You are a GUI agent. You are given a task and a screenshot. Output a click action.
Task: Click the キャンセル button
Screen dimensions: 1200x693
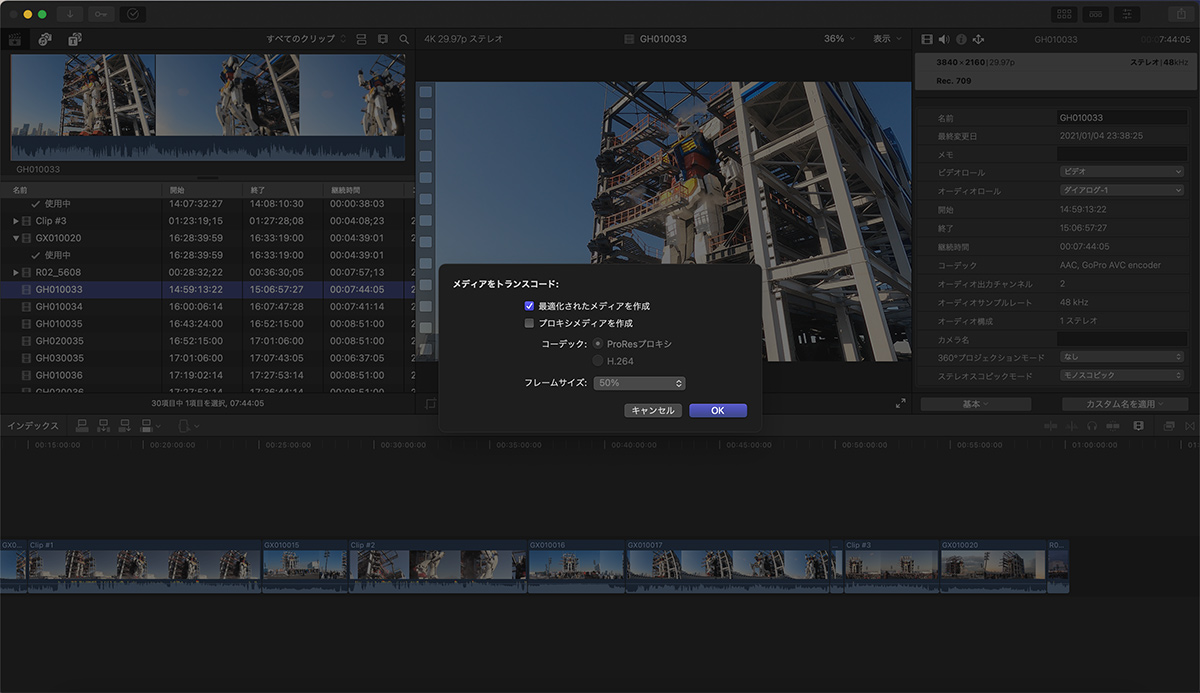pyautogui.click(x=652, y=411)
